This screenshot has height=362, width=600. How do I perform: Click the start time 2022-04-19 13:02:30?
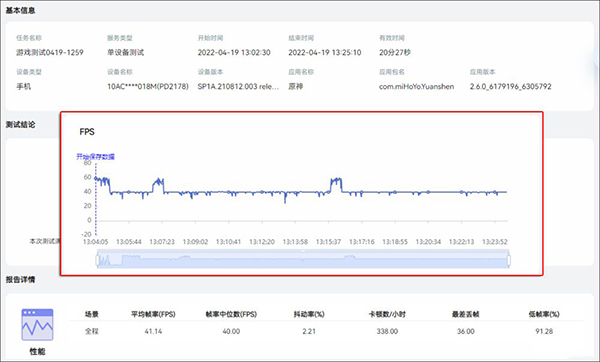pos(234,52)
